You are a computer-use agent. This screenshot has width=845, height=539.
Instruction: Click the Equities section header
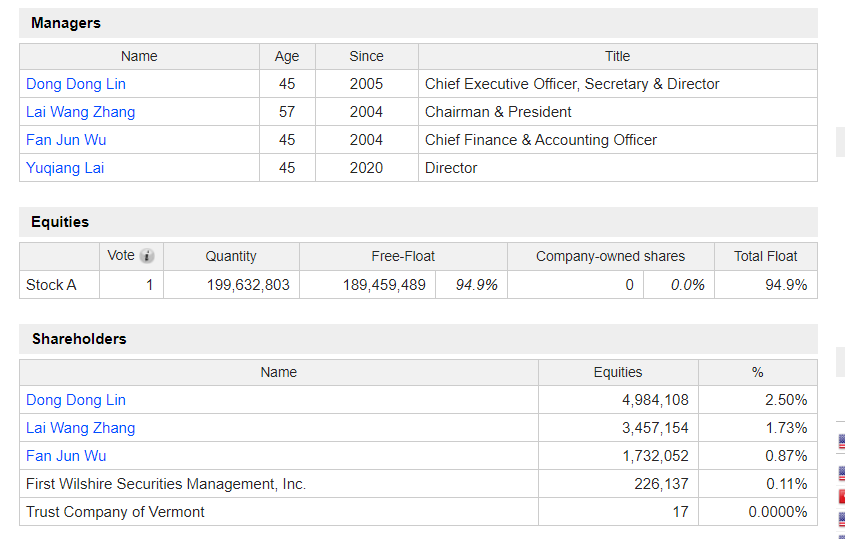coord(60,222)
